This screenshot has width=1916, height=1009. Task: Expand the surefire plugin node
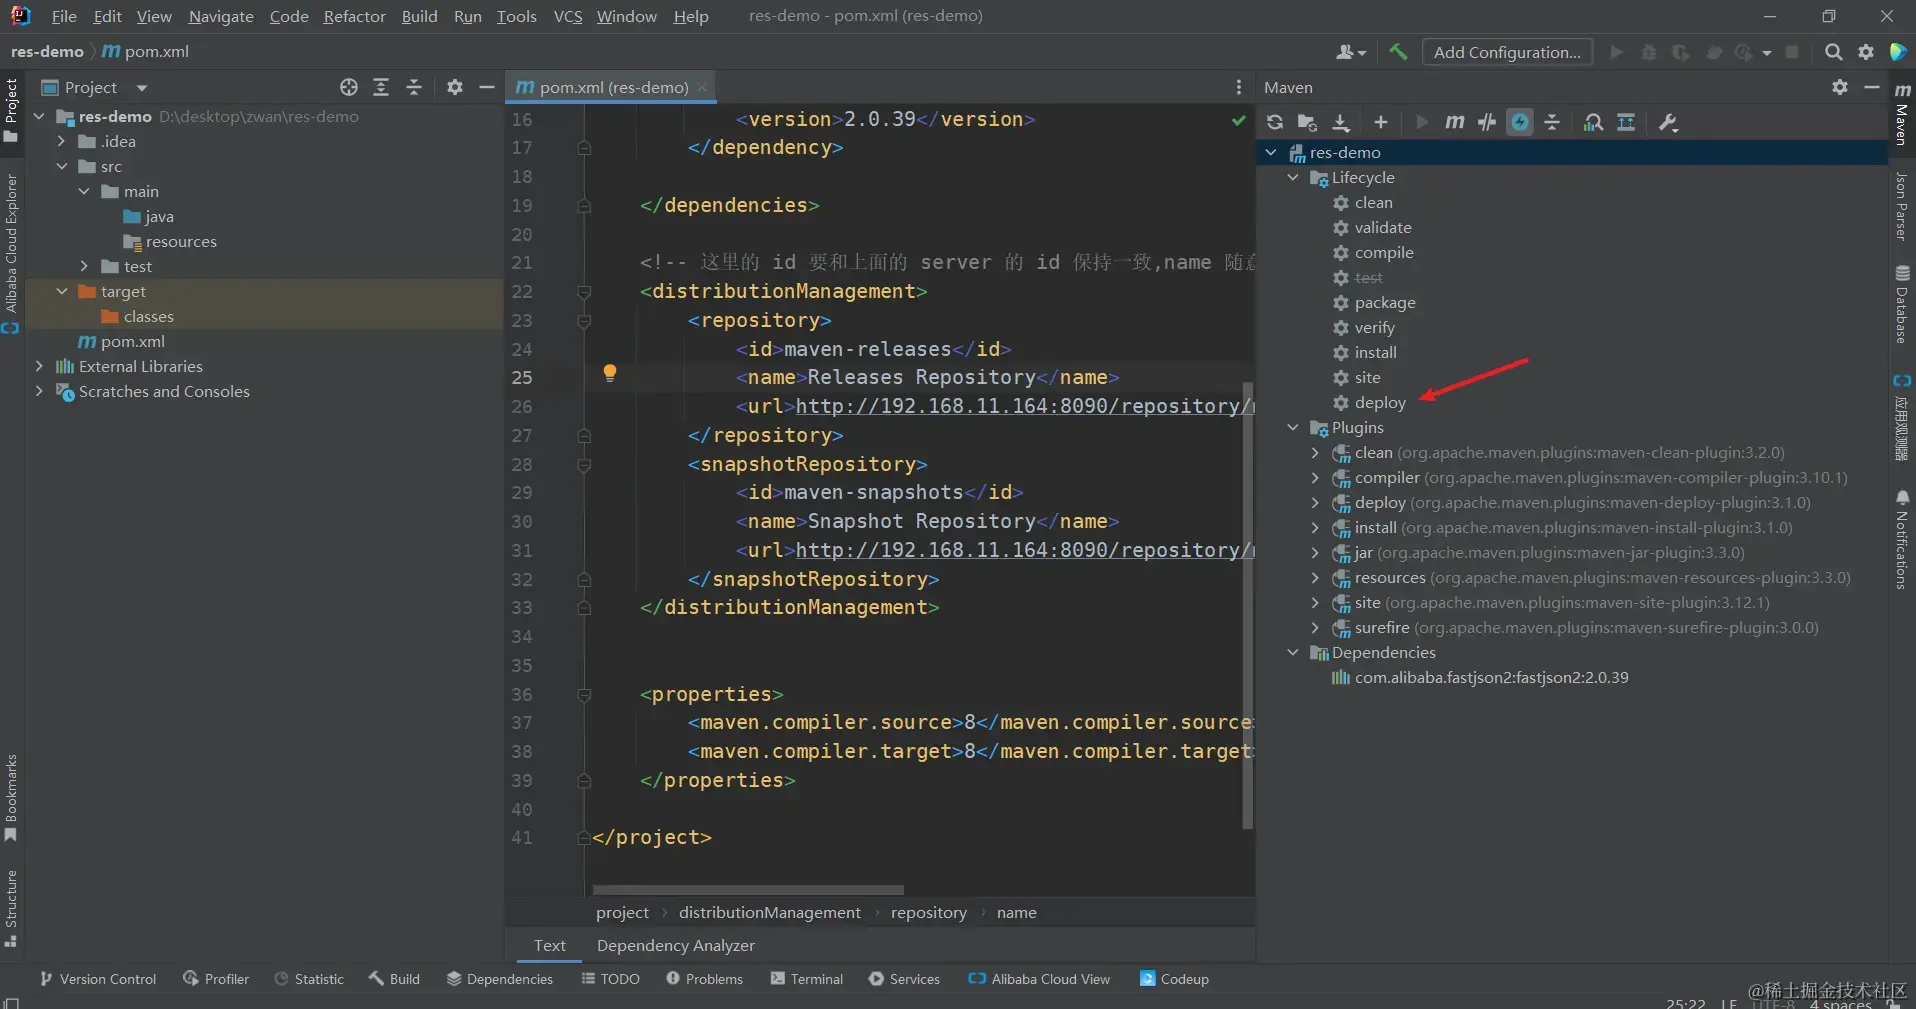tap(1315, 627)
